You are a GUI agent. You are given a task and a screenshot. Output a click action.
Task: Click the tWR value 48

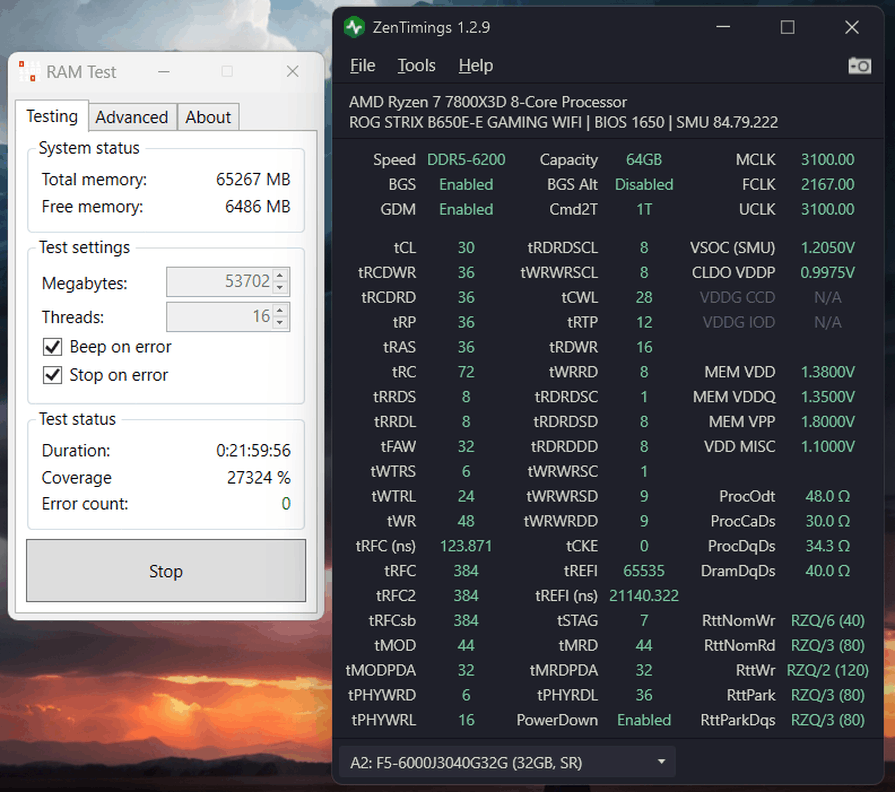pyautogui.click(x=466, y=522)
